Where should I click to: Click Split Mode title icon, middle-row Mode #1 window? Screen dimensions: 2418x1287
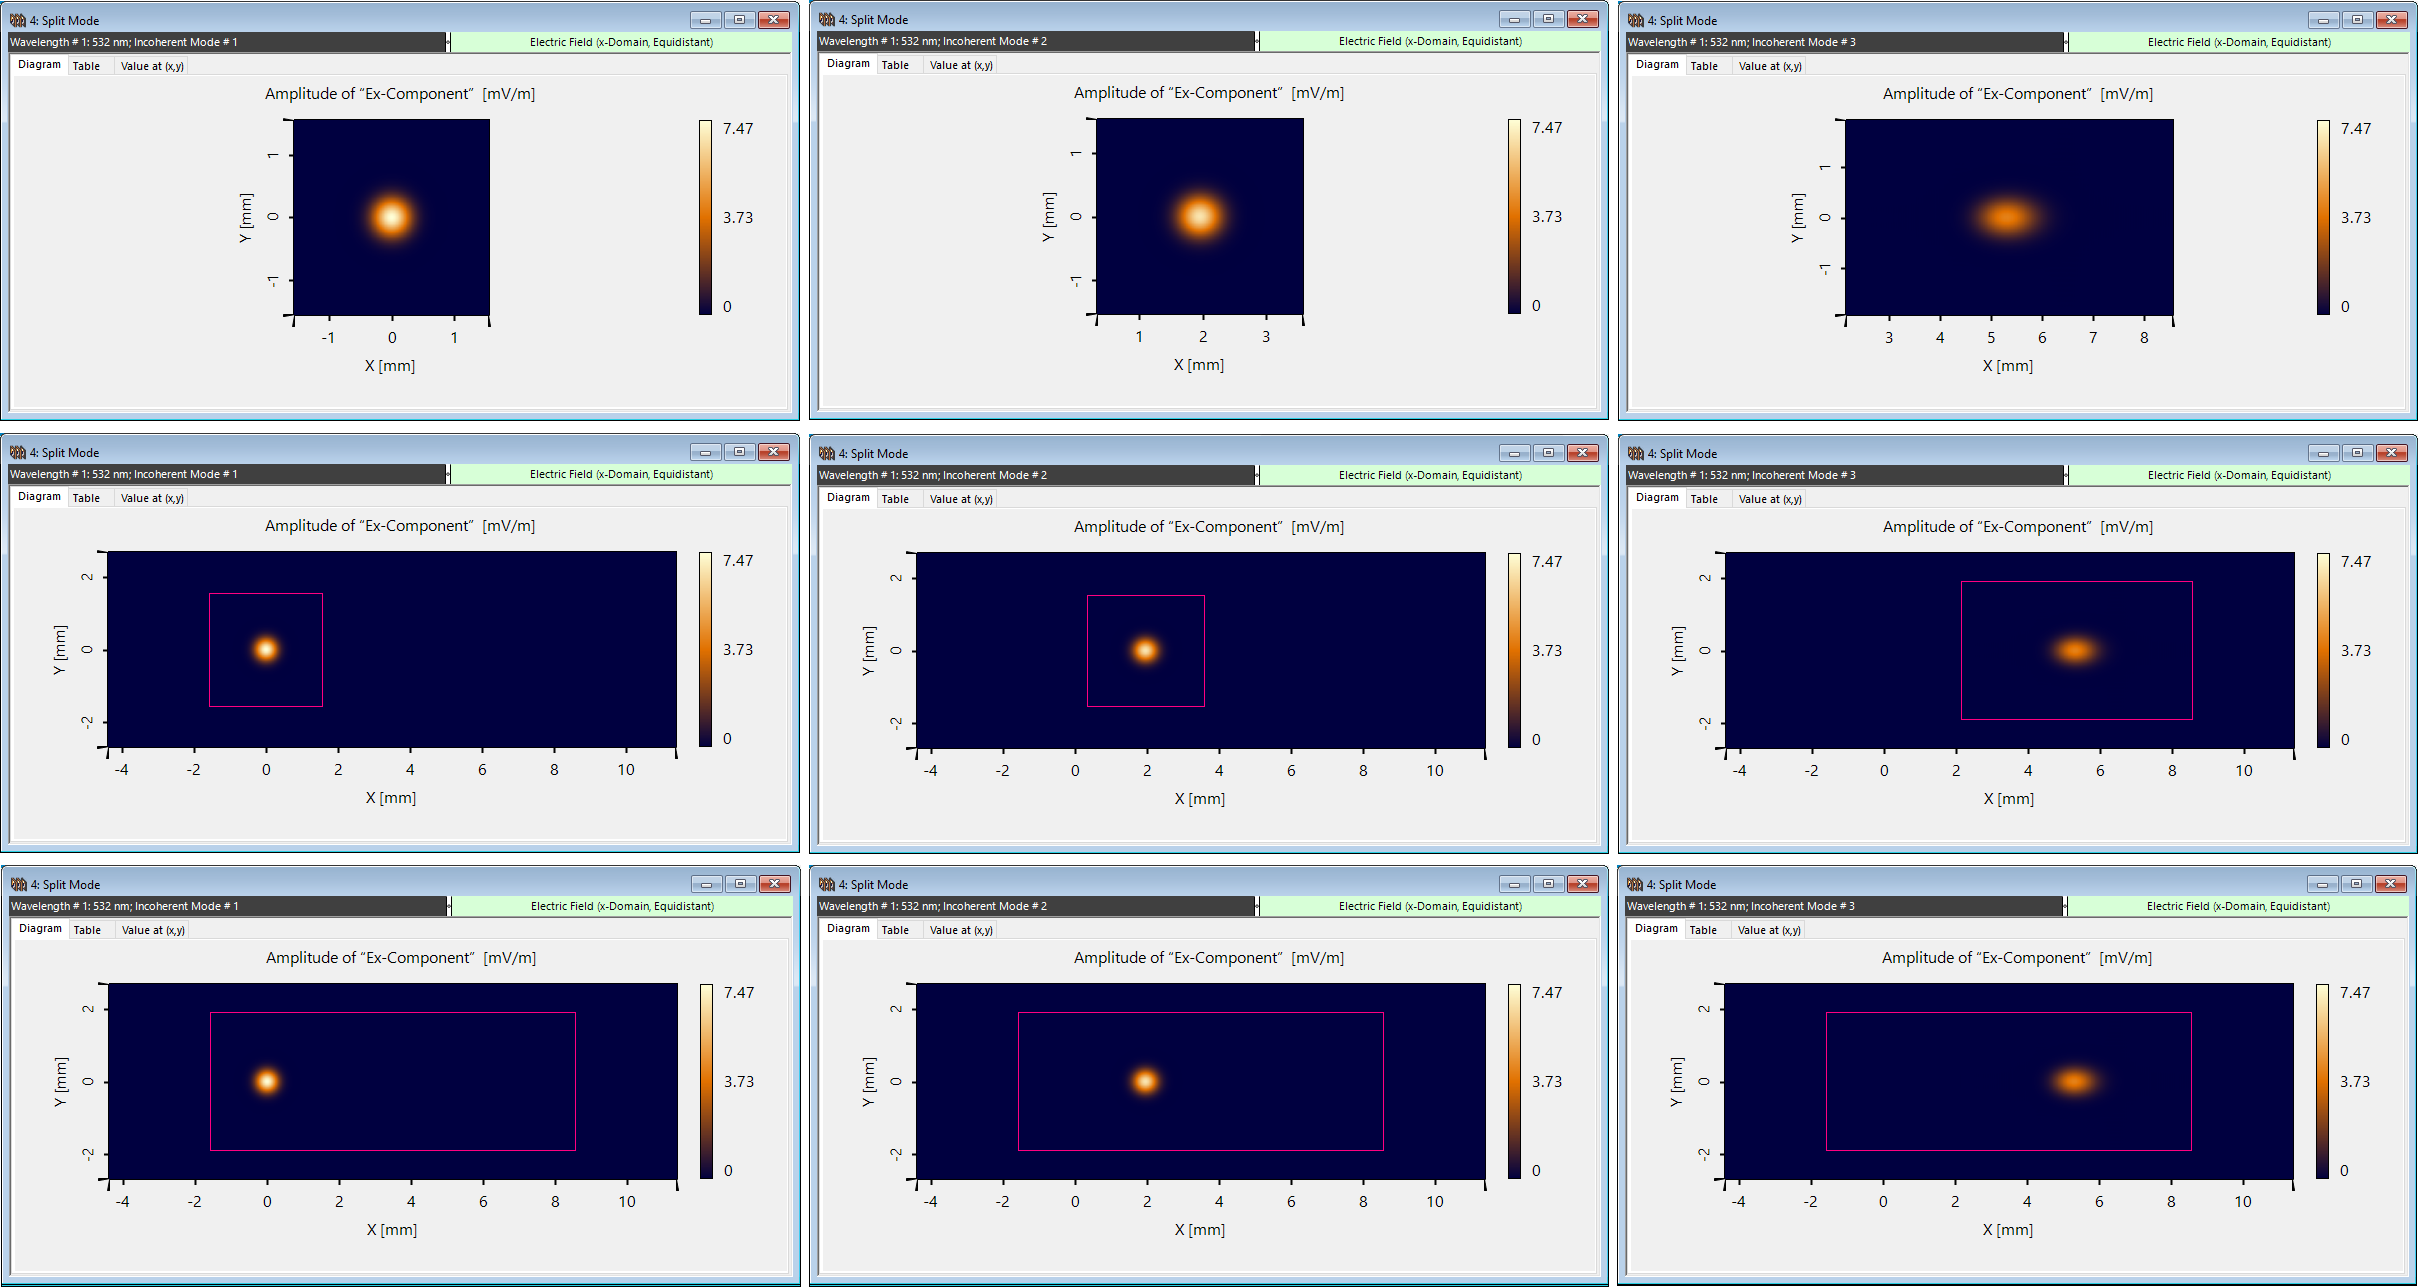pos(18,452)
